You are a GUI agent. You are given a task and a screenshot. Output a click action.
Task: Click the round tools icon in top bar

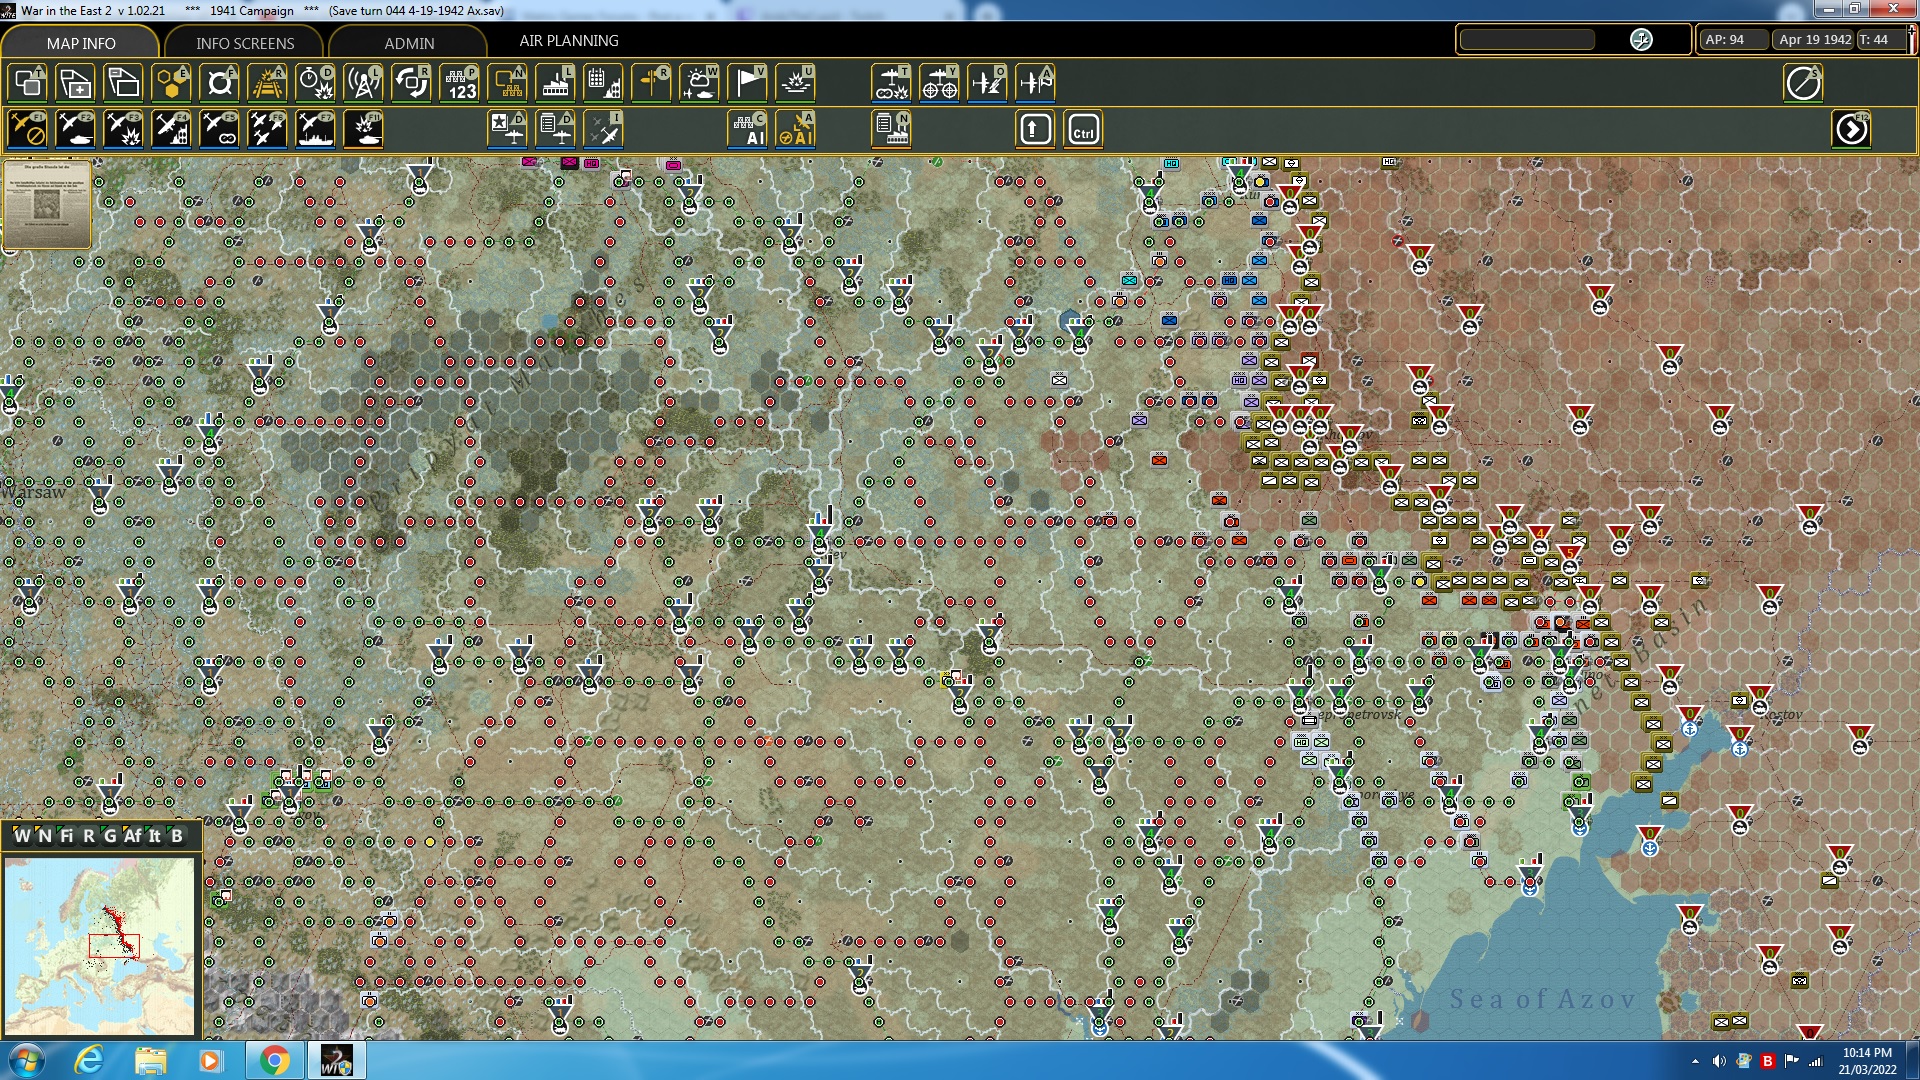(x=1641, y=39)
